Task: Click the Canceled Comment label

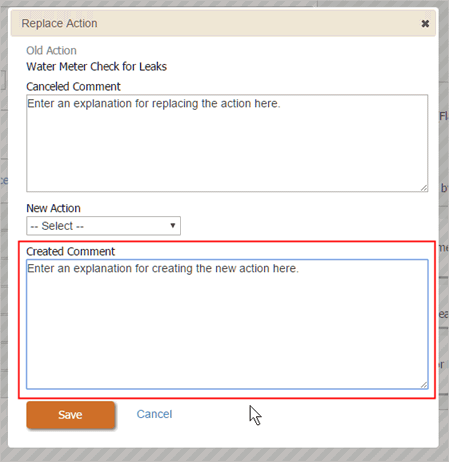Action: point(73,87)
